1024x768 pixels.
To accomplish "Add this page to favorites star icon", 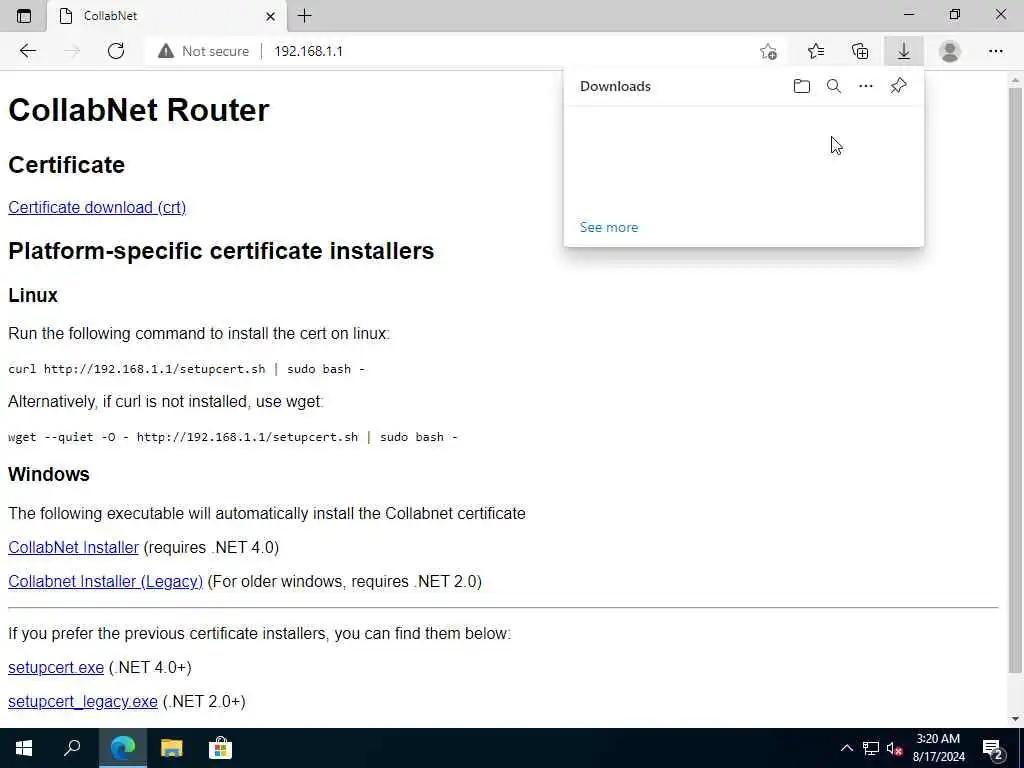I will (x=769, y=51).
